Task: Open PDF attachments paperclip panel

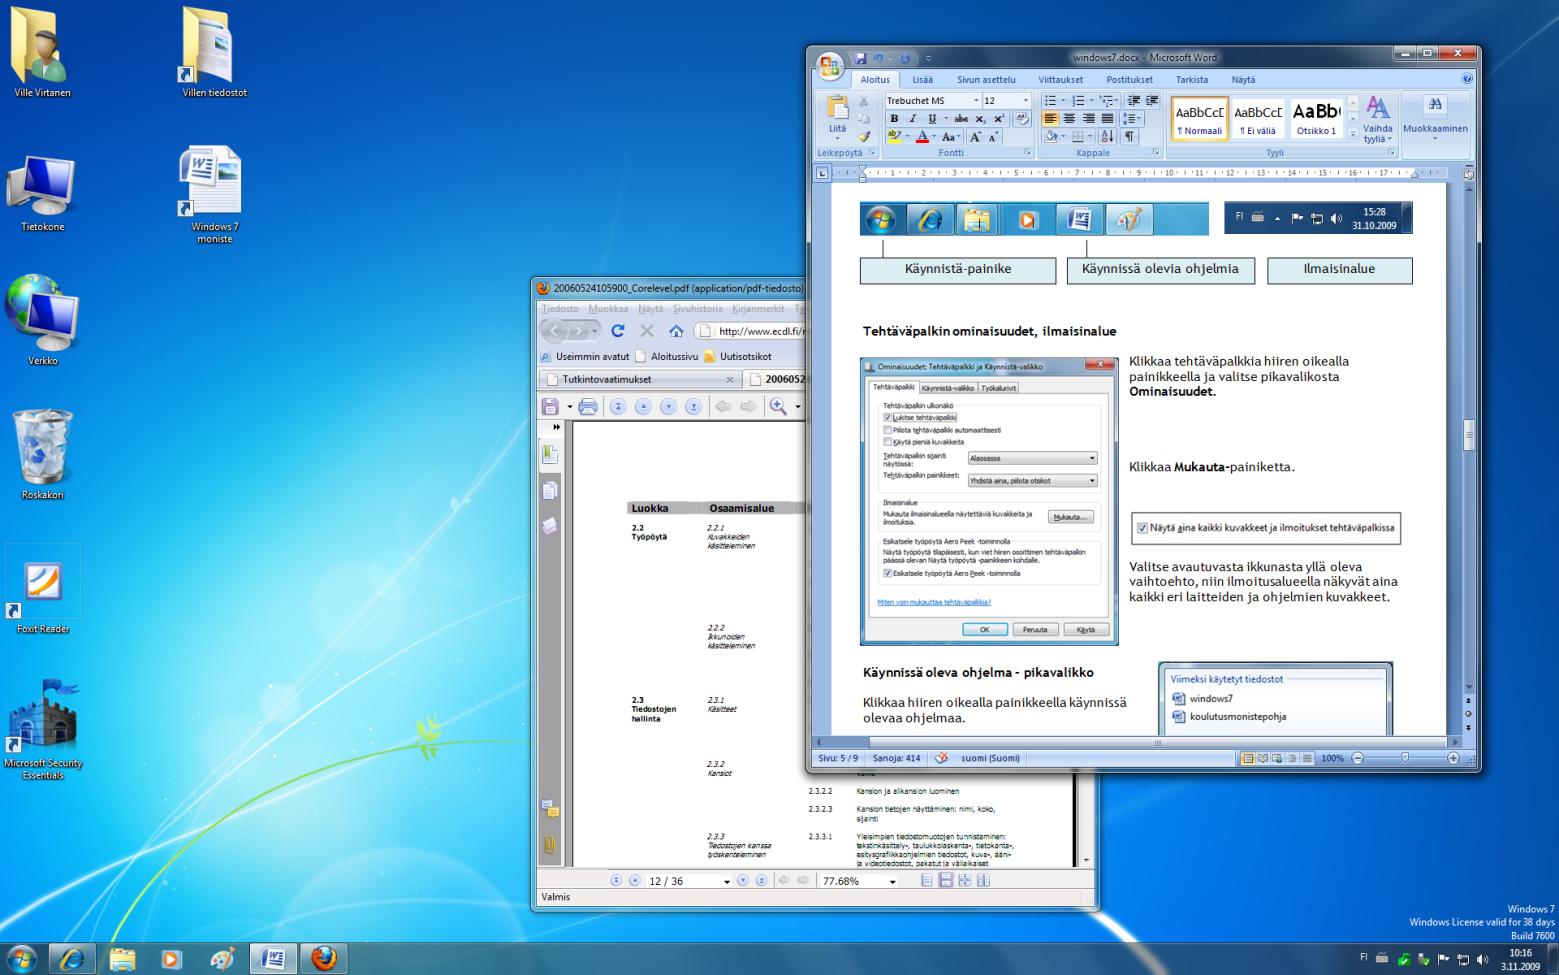Action: (549, 845)
